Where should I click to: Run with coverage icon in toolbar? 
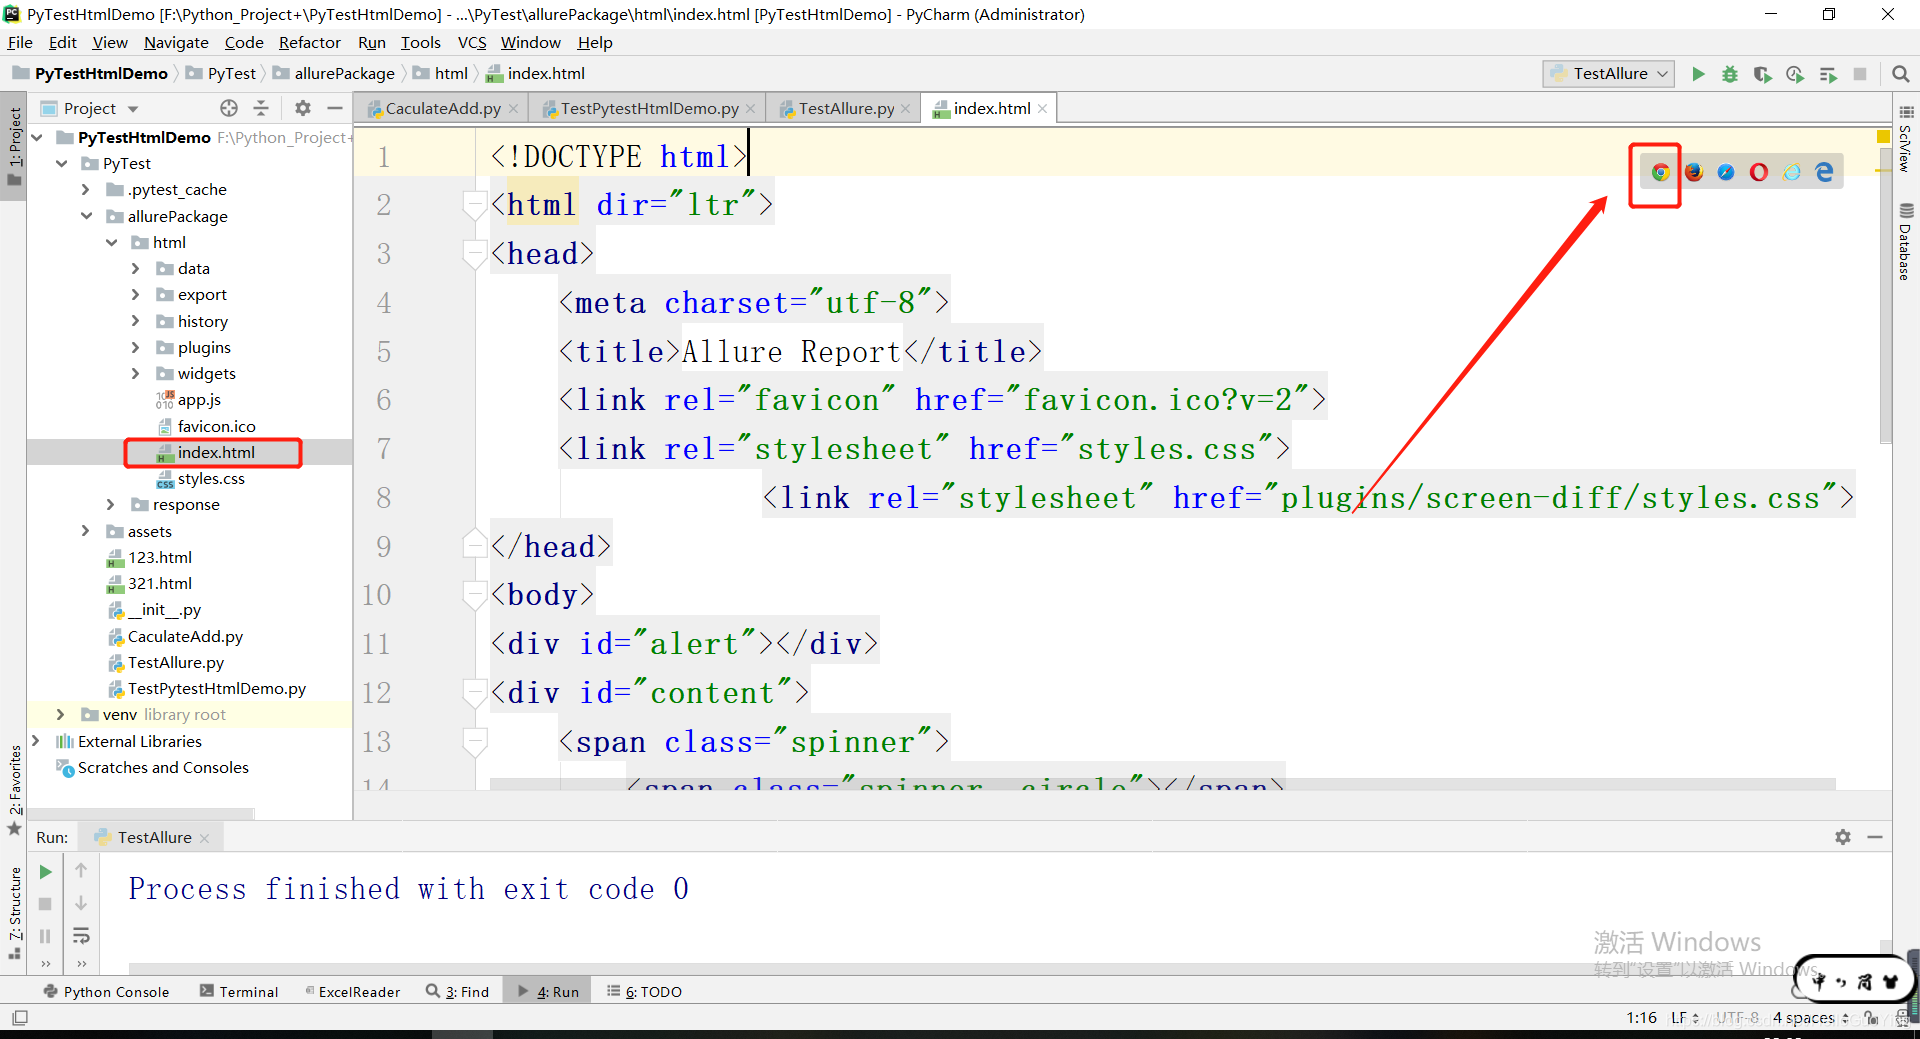pyautogui.click(x=1762, y=74)
